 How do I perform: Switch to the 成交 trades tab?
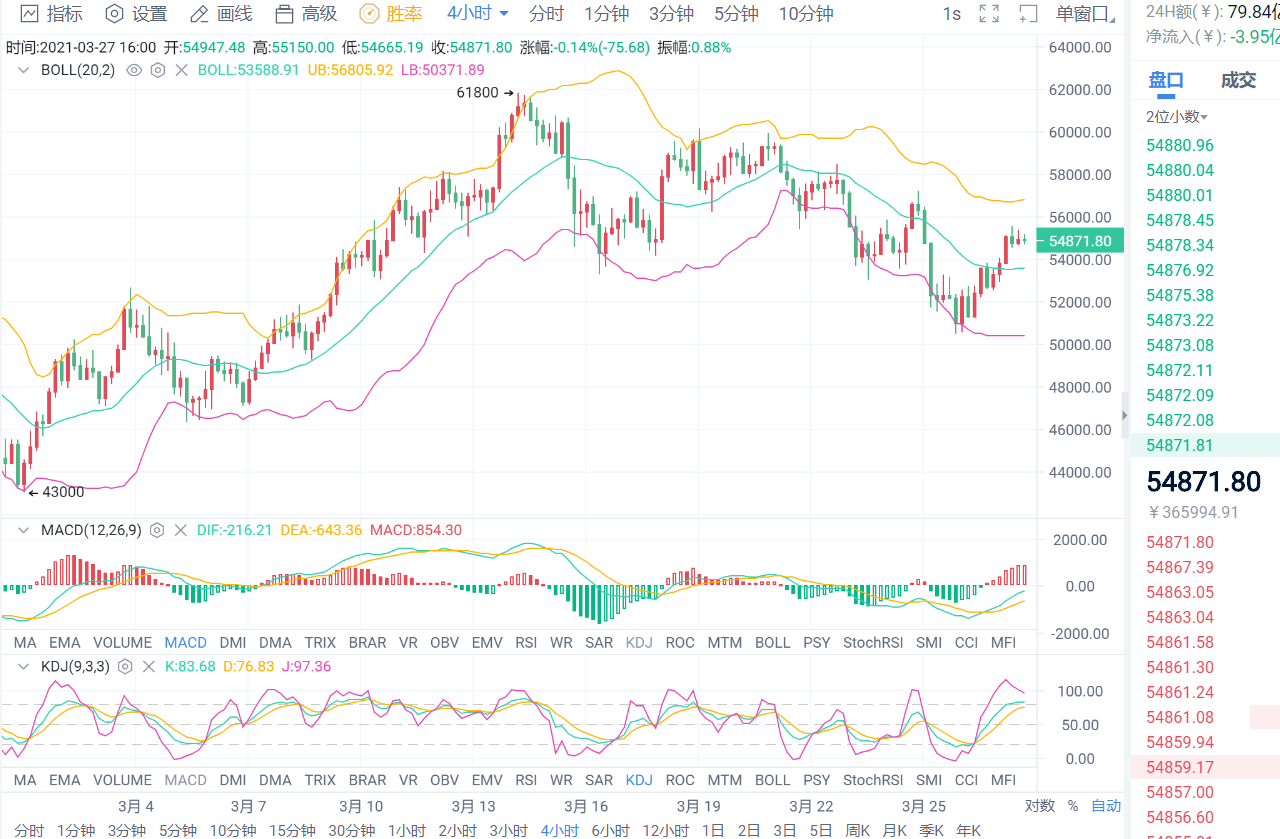(x=1238, y=81)
